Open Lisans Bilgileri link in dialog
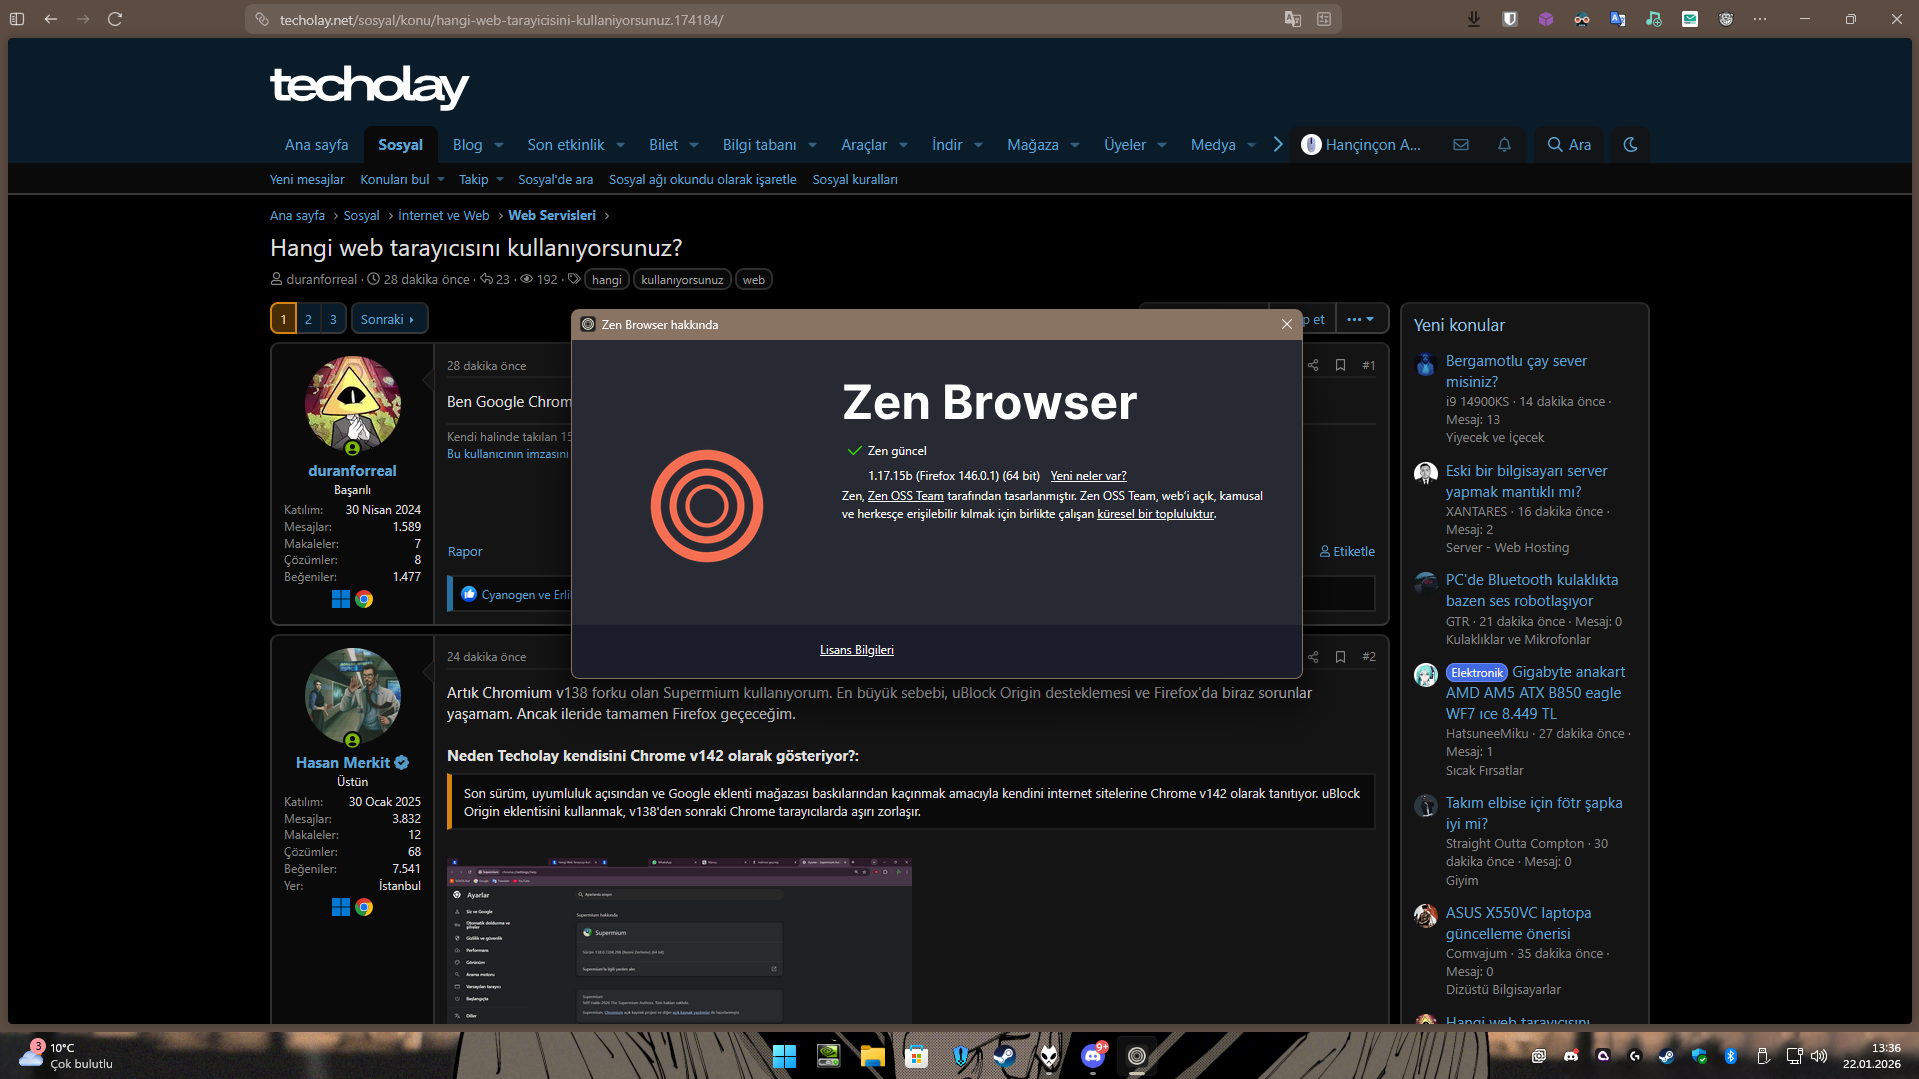The image size is (1919, 1079). (x=857, y=650)
